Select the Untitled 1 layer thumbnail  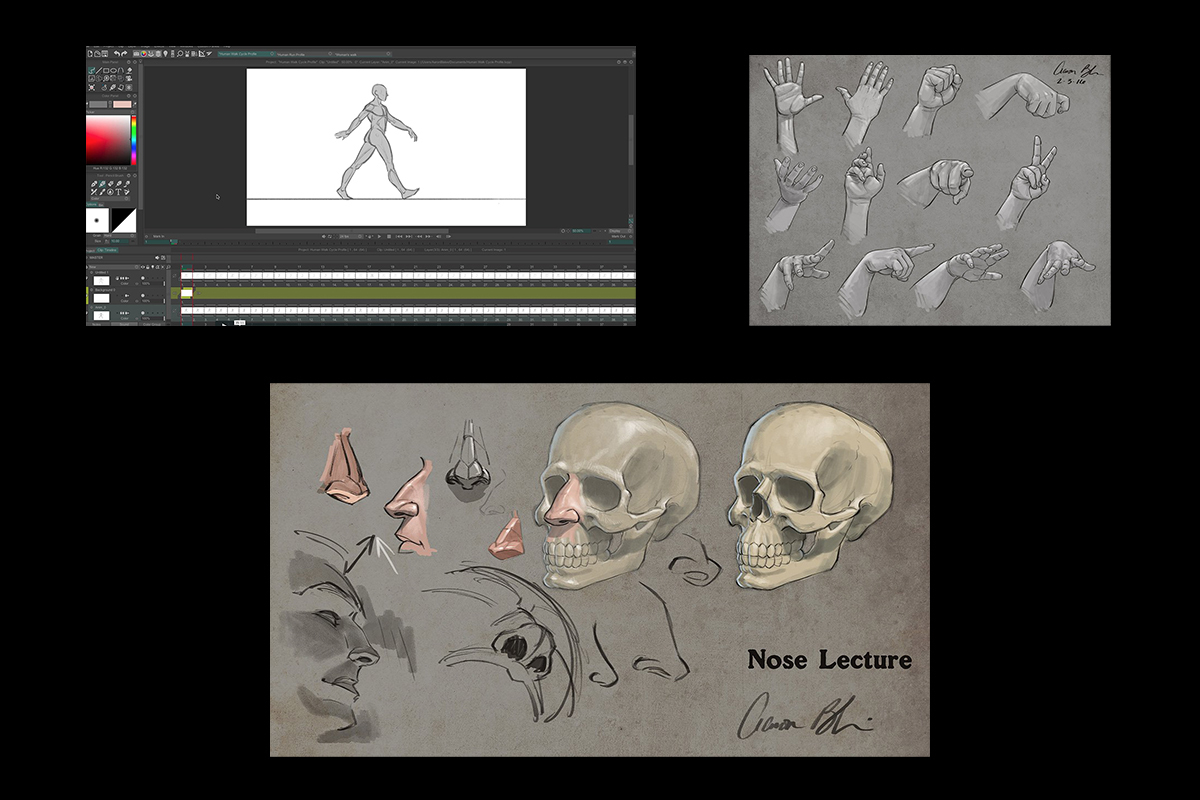101,281
